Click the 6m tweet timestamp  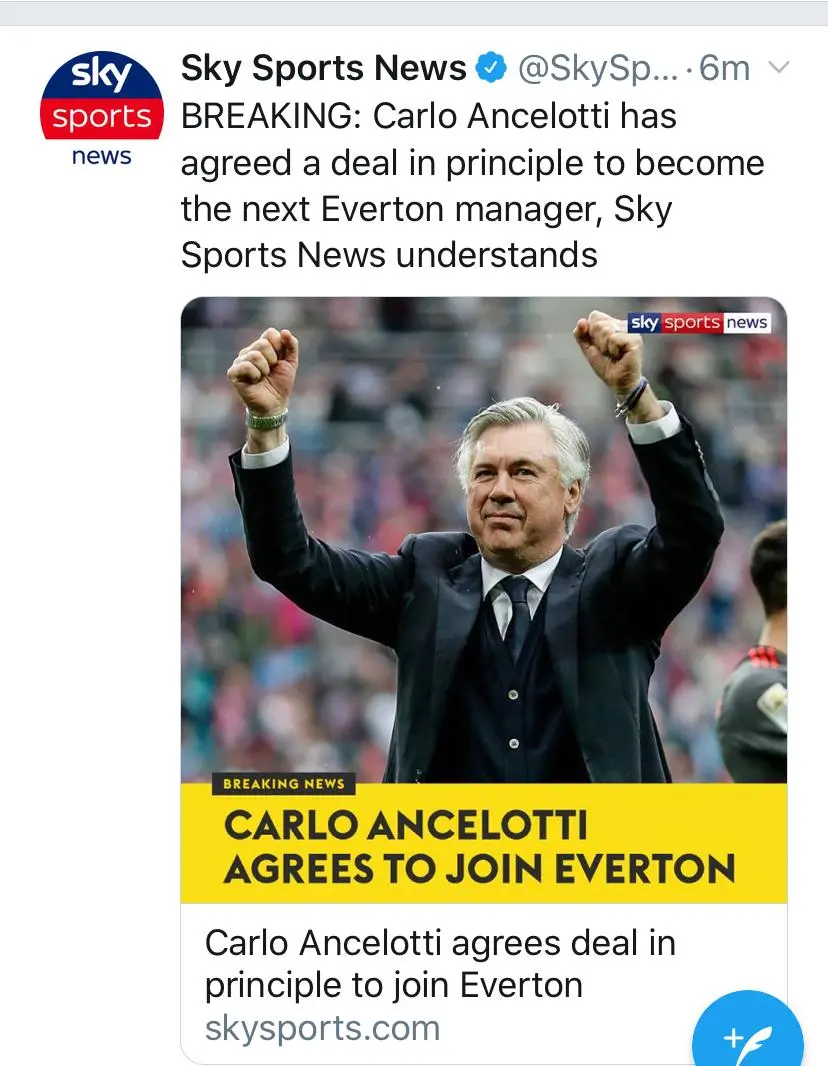point(725,68)
